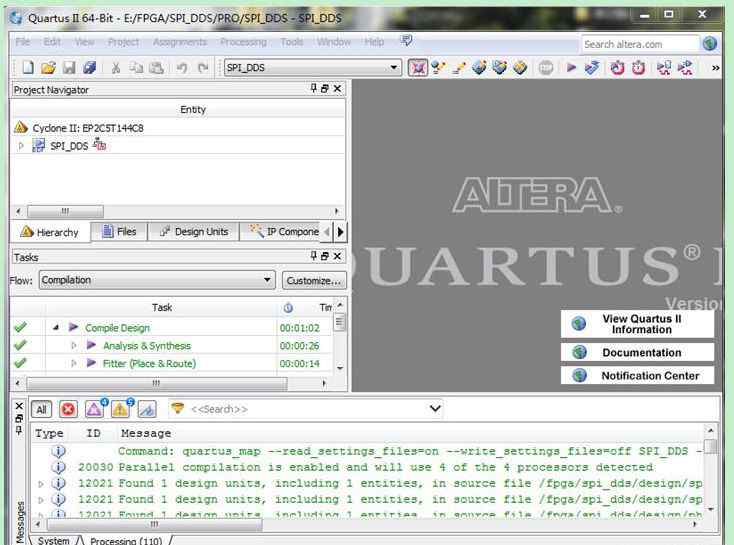Undo the last action via toolbar arrow
Viewport: 734px width, 545px height.
[182, 68]
